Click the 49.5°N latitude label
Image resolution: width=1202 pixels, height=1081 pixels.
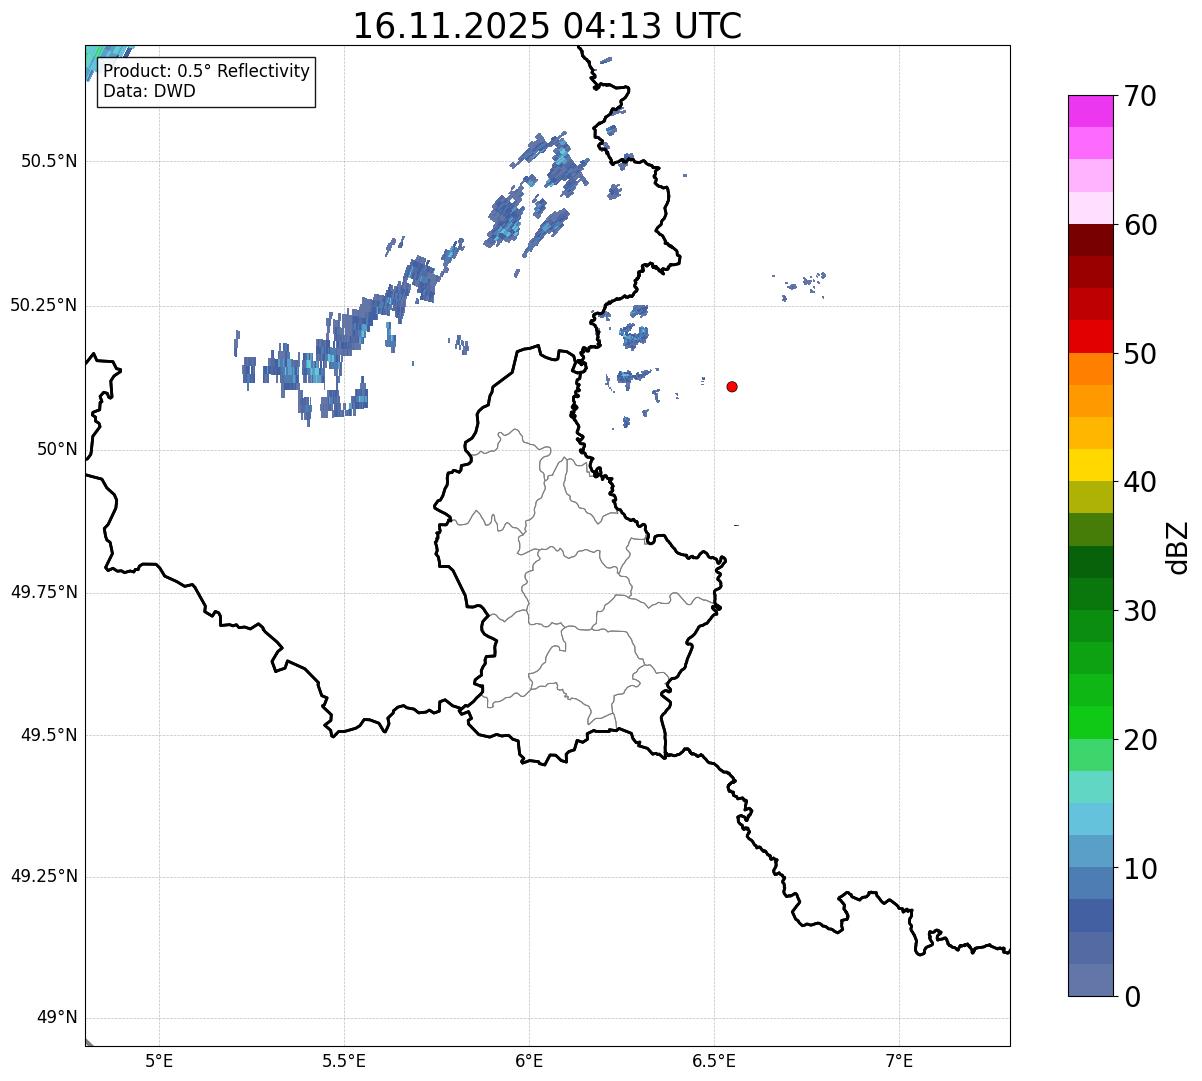pos(50,735)
